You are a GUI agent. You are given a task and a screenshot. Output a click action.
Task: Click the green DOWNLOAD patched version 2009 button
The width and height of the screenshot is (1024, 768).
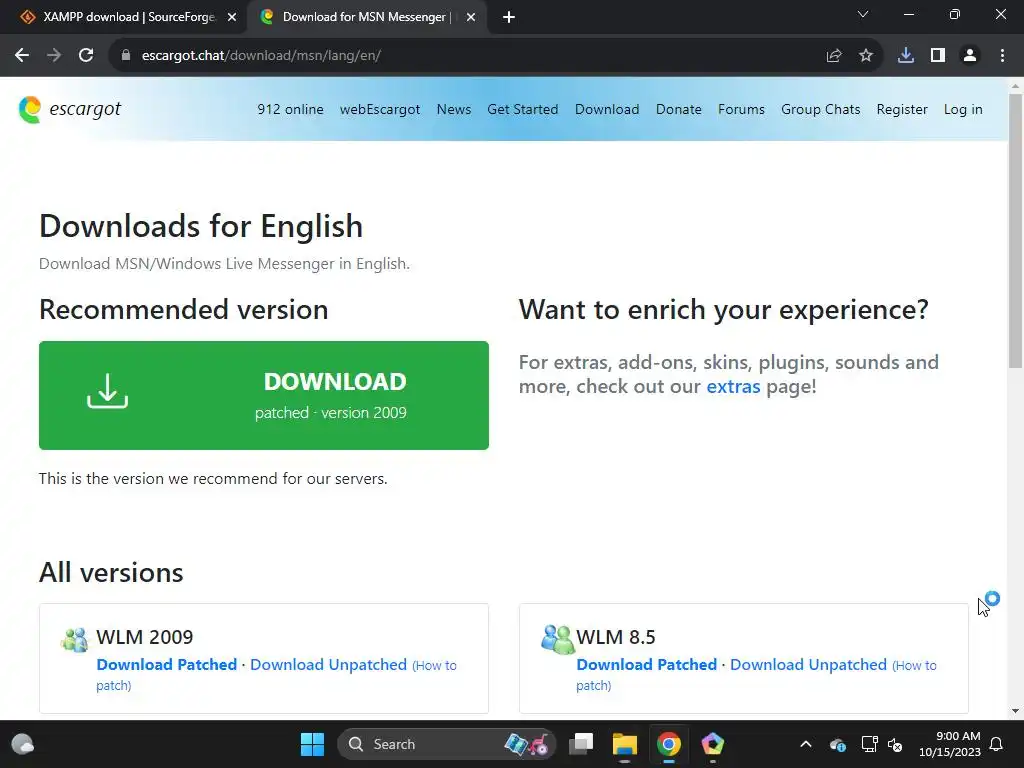click(x=264, y=395)
